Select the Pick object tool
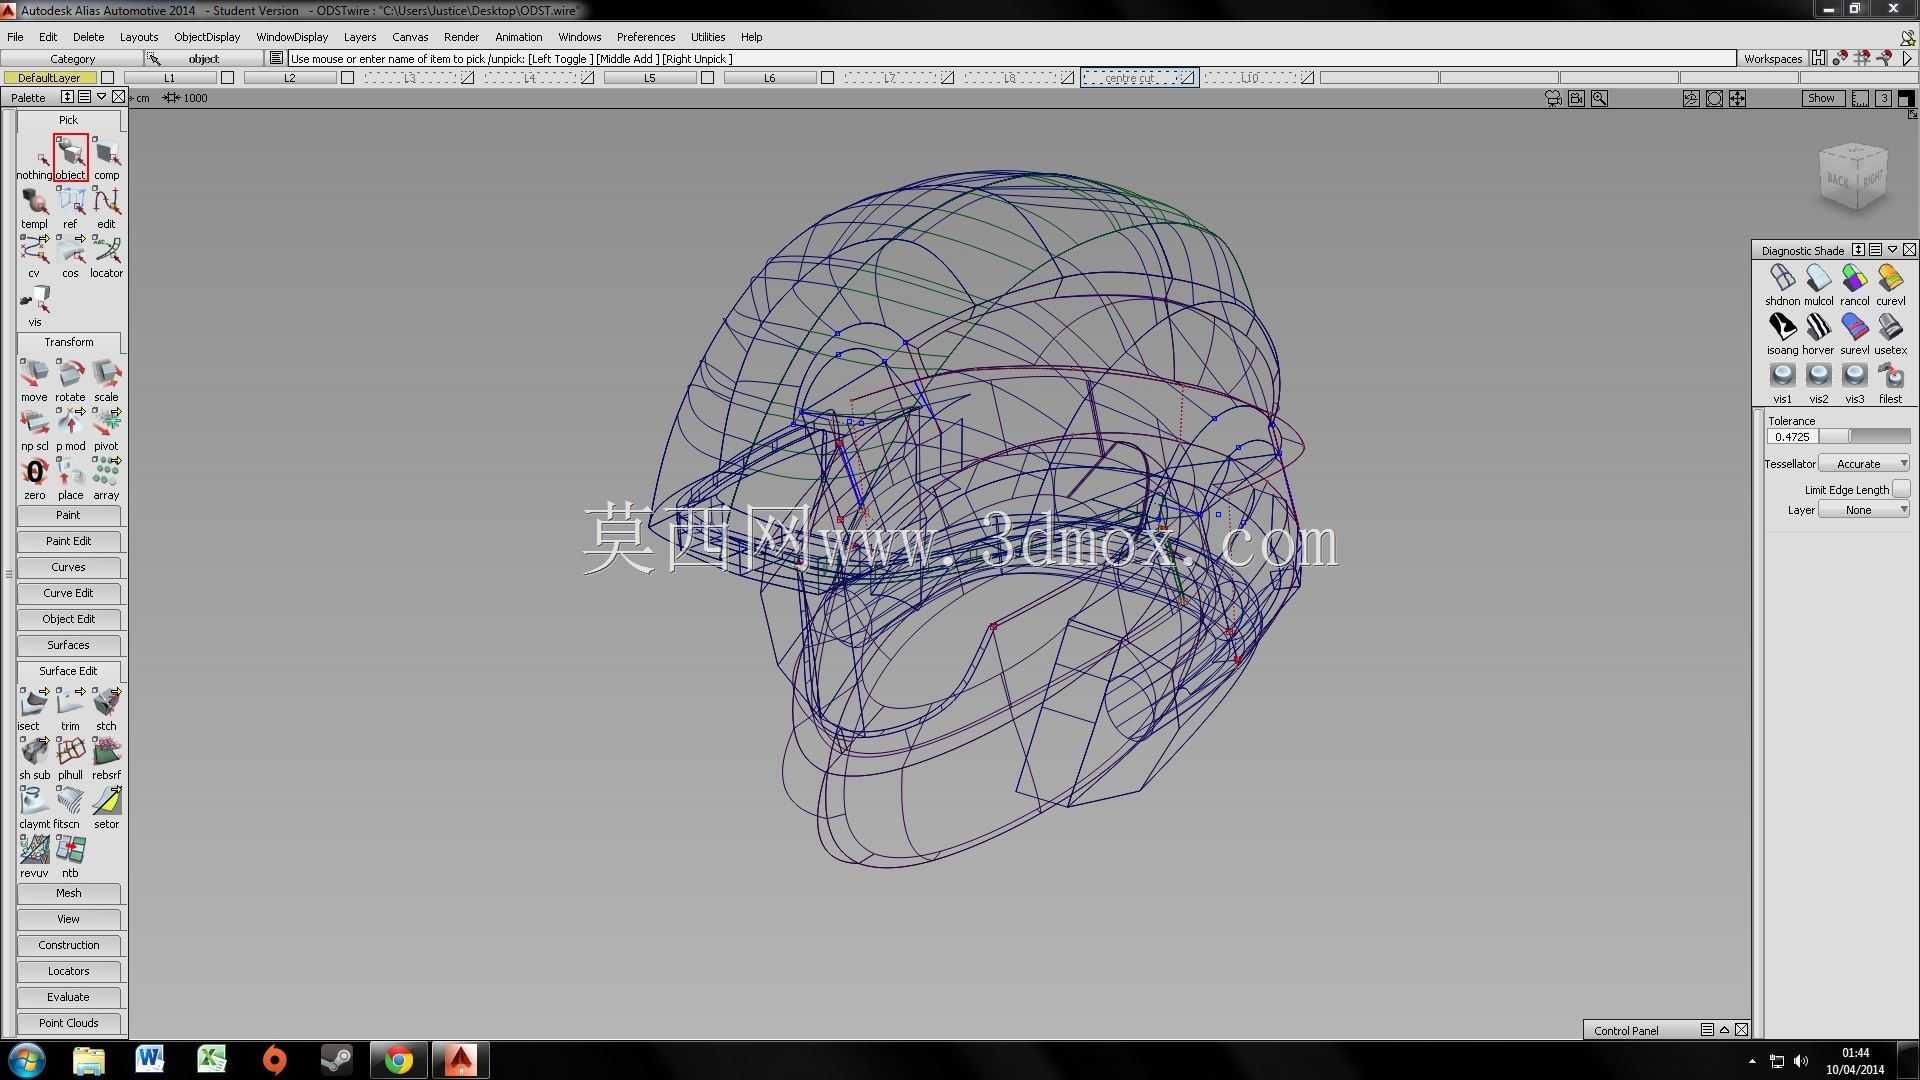1920x1080 pixels. [70, 158]
